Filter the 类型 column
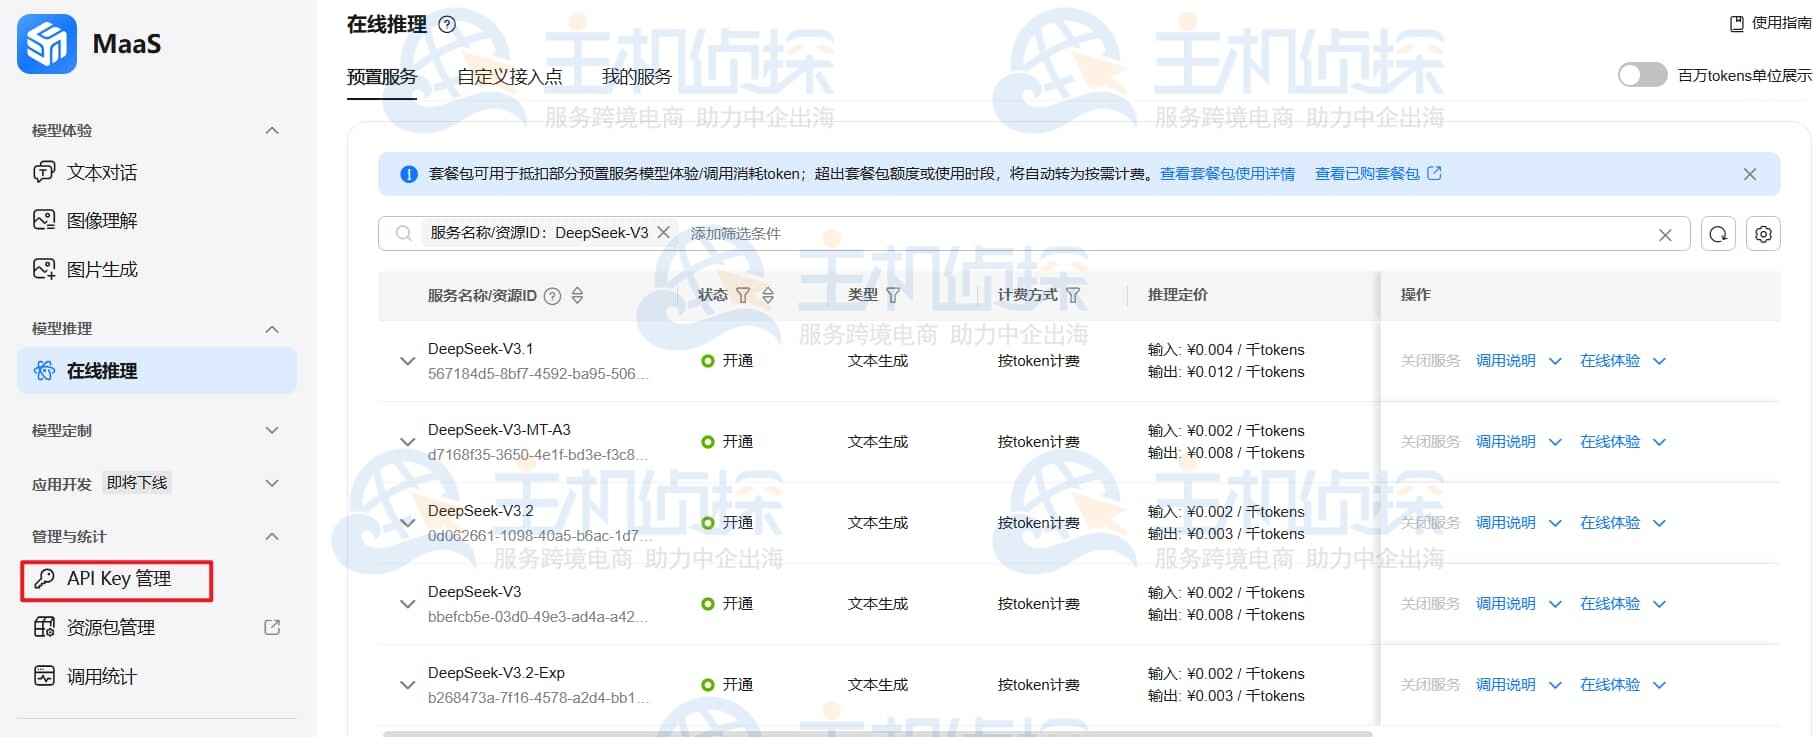Image resolution: width=1813 pixels, height=737 pixels. tap(893, 295)
